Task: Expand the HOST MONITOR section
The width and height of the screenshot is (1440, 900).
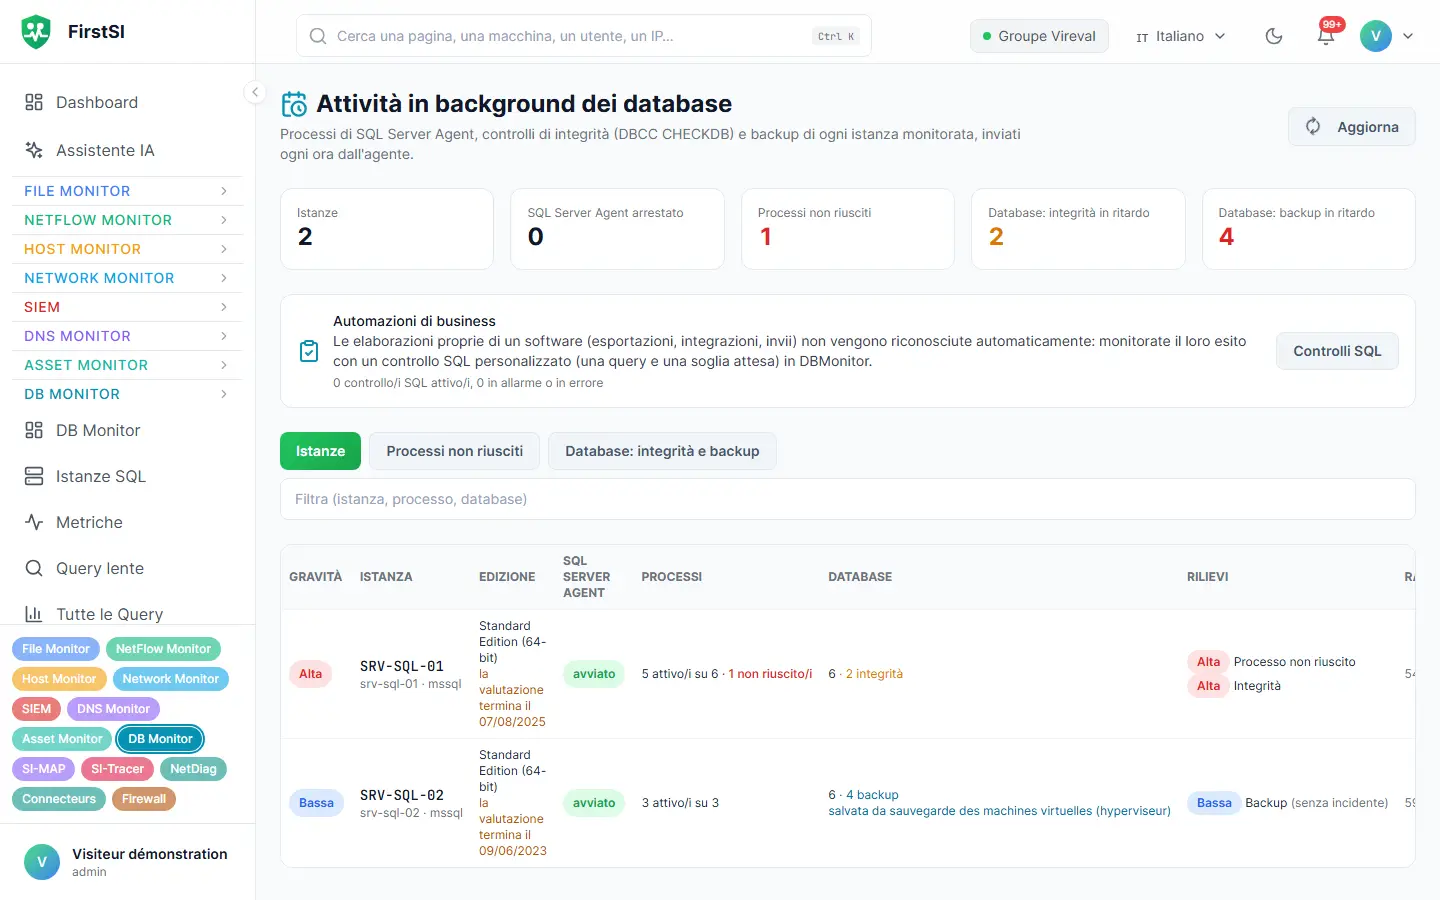Action: 127,249
